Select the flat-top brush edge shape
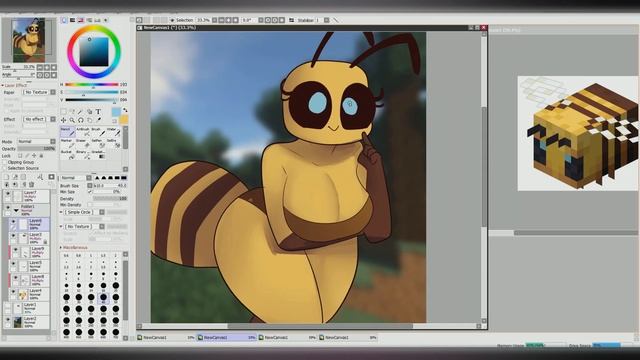The width and height of the screenshot is (640, 360). [124, 178]
